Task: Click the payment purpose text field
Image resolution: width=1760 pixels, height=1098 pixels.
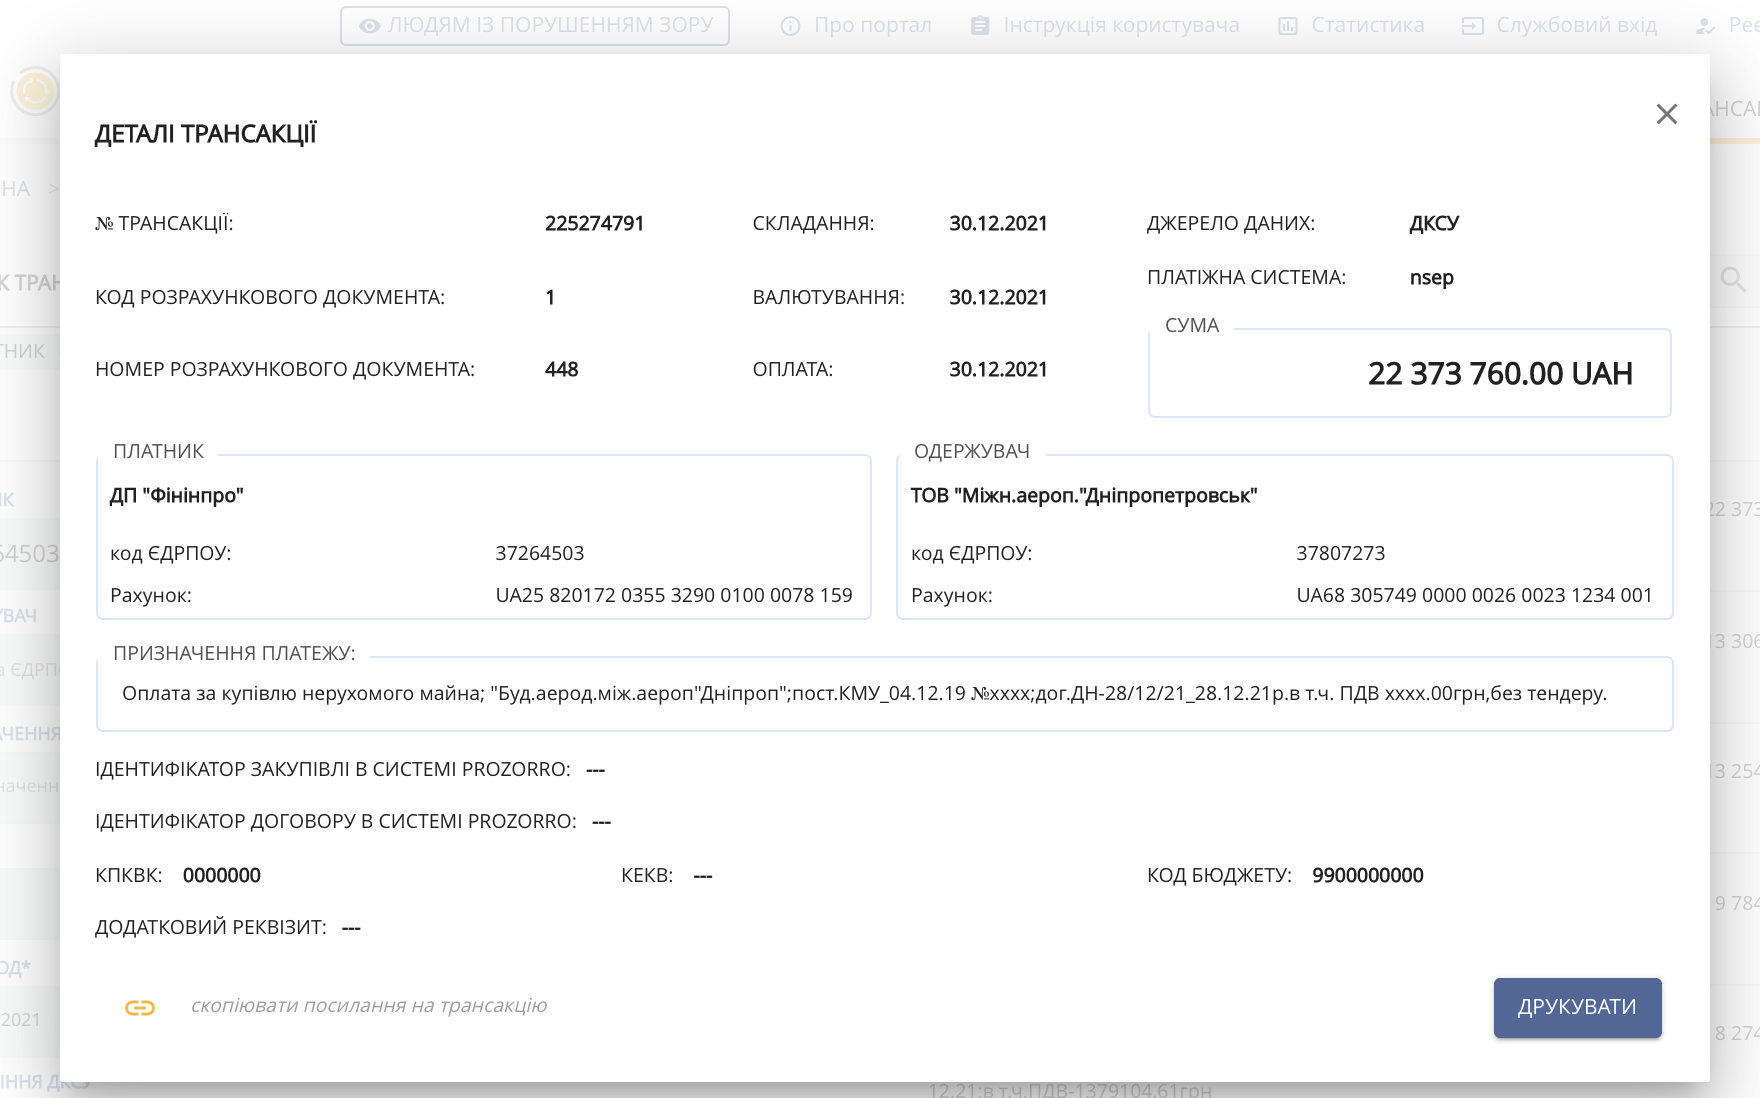Action: pyautogui.click(x=864, y=694)
